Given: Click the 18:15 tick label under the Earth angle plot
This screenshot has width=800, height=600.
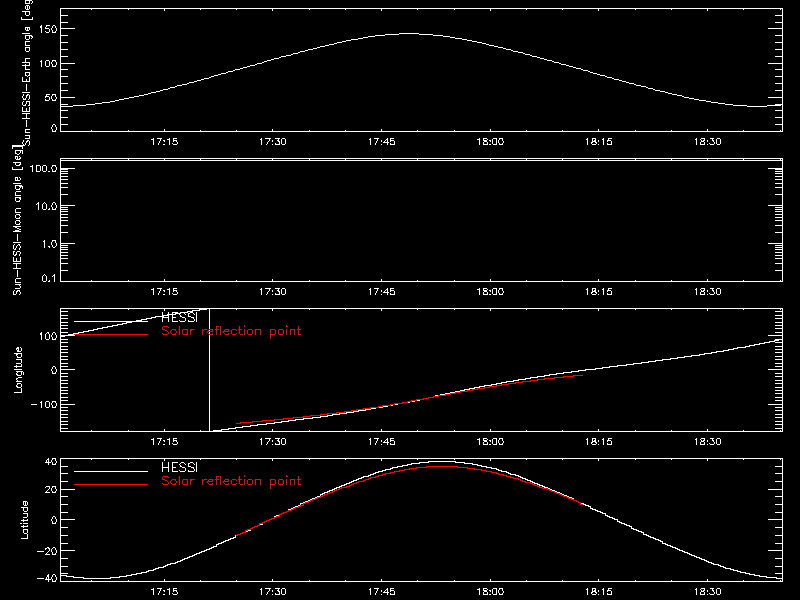Looking at the screenshot, I should tap(598, 141).
